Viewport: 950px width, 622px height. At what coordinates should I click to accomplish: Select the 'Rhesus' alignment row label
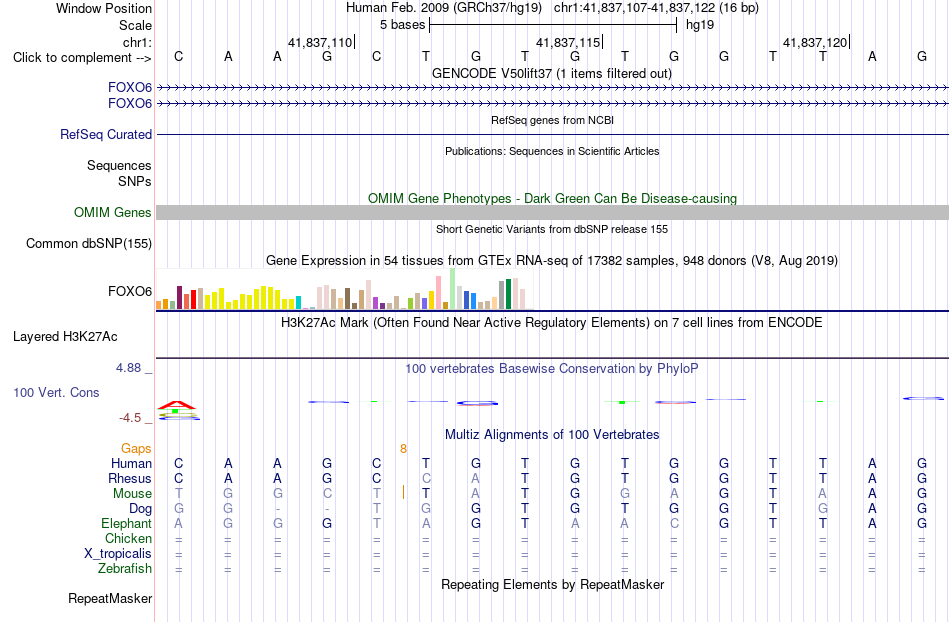point(130,478)
